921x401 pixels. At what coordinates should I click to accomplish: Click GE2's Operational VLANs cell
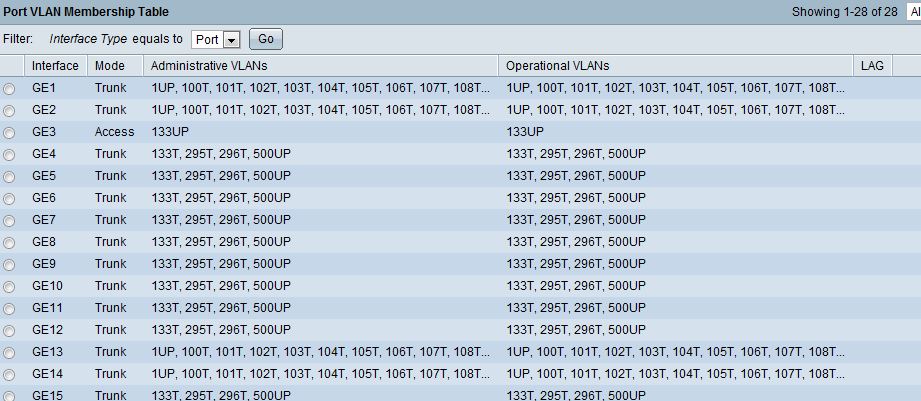point(675,110)
